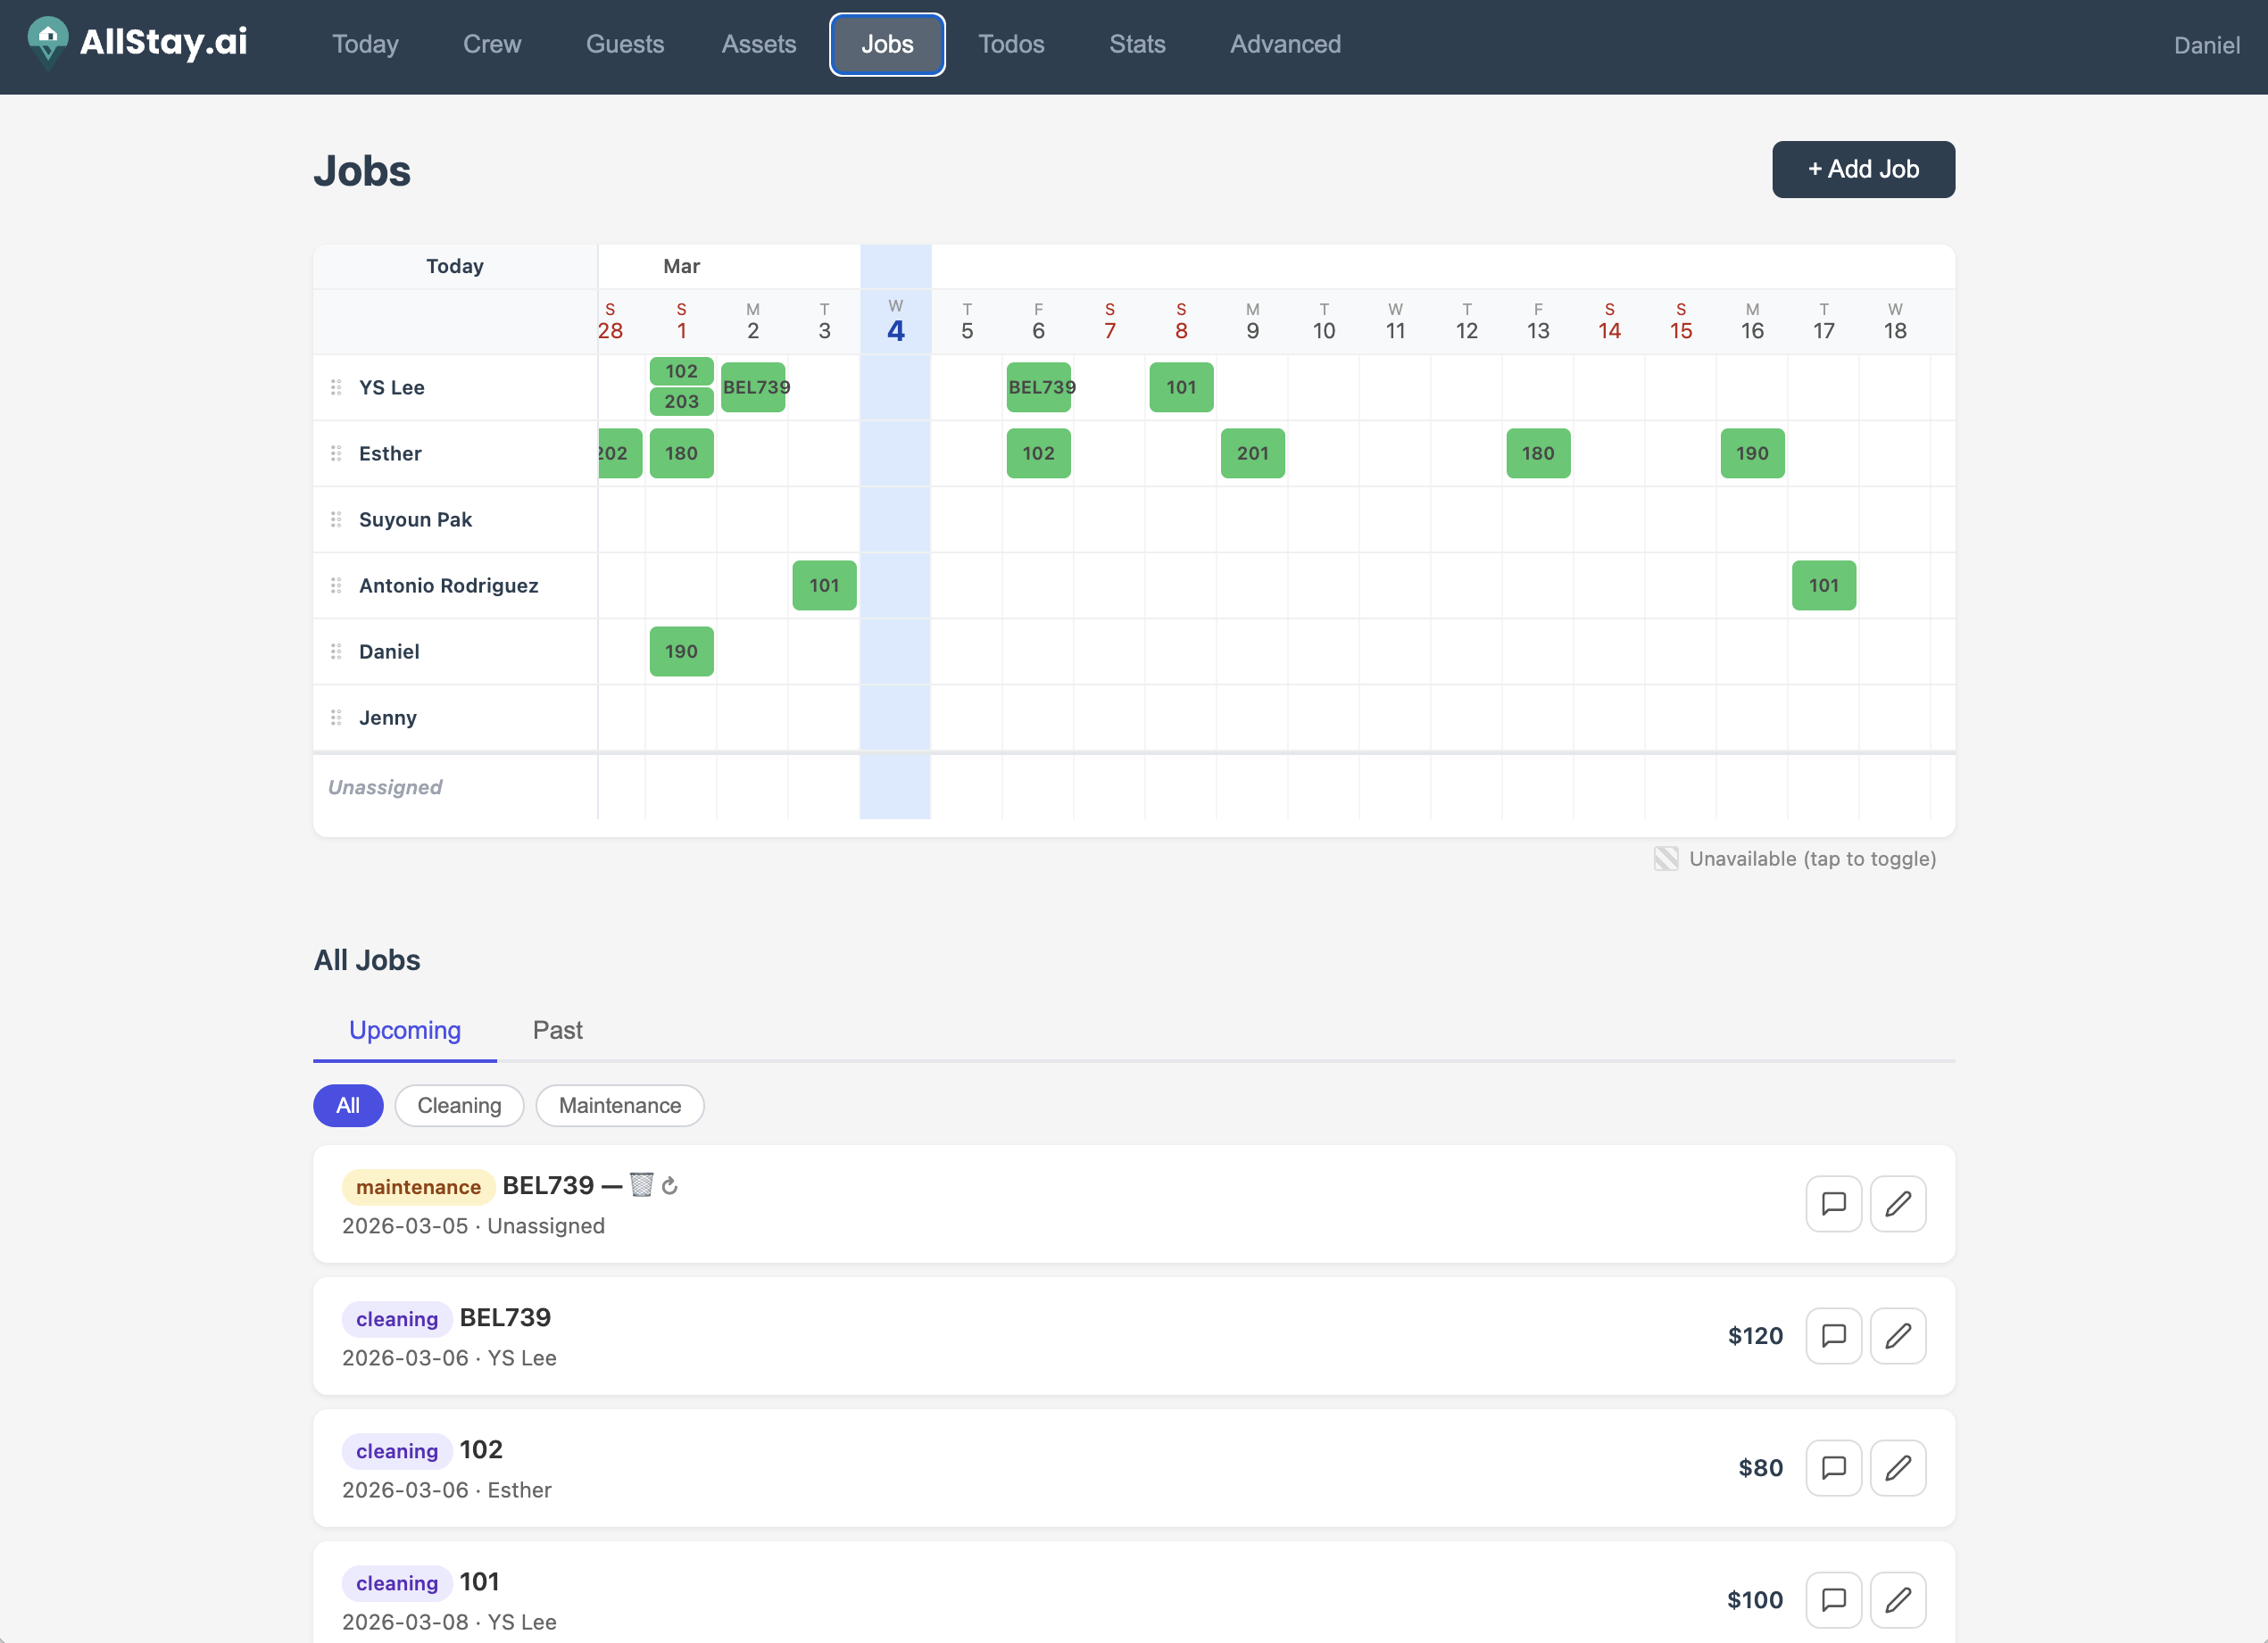Click the + Add Job button
Viewport: 2268px width, 1643px height.
pyautogui.click(x=1862, y=169)
